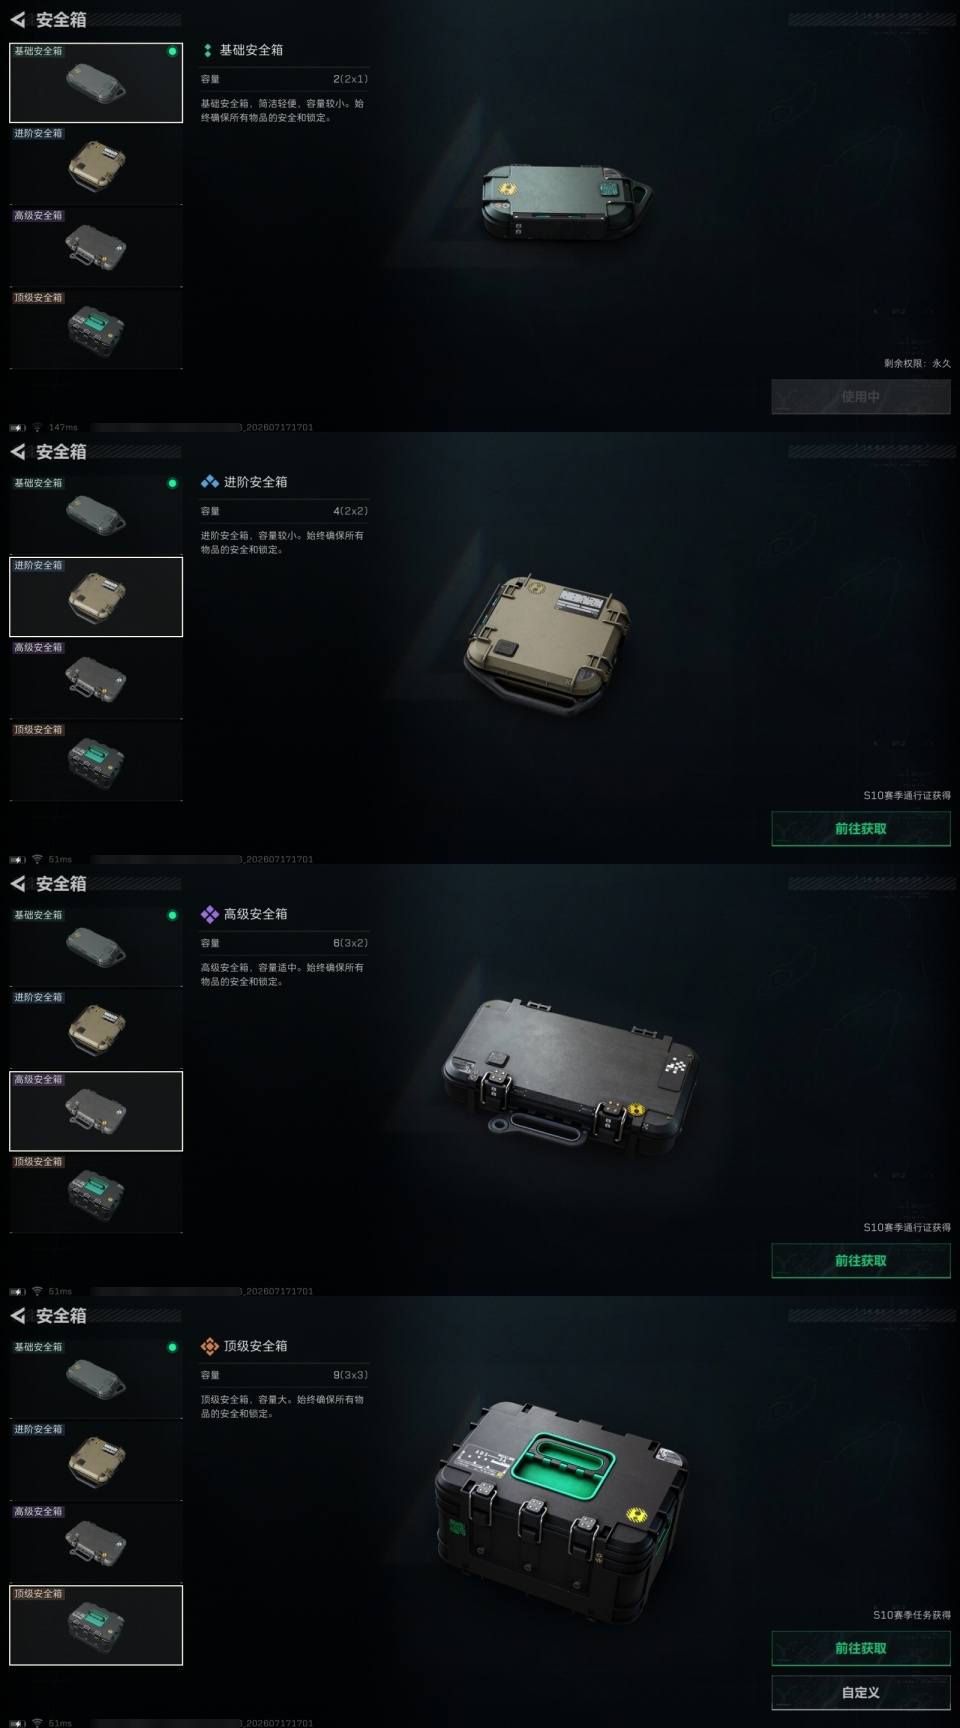960x1728 pixels.
Task: Select the highlighted 高级安全箱 list entry
Action: tap(96, 1110)
